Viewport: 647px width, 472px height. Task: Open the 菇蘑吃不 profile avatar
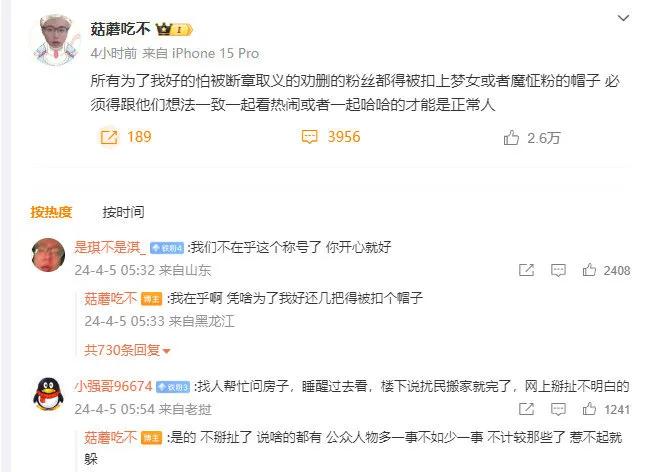coord(57,40)
